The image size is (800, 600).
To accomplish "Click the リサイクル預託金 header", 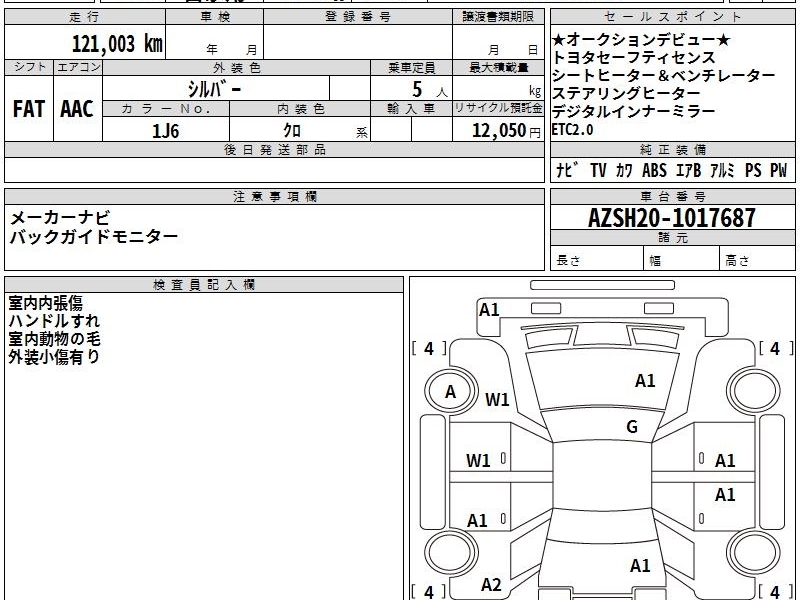I will 498,109.
